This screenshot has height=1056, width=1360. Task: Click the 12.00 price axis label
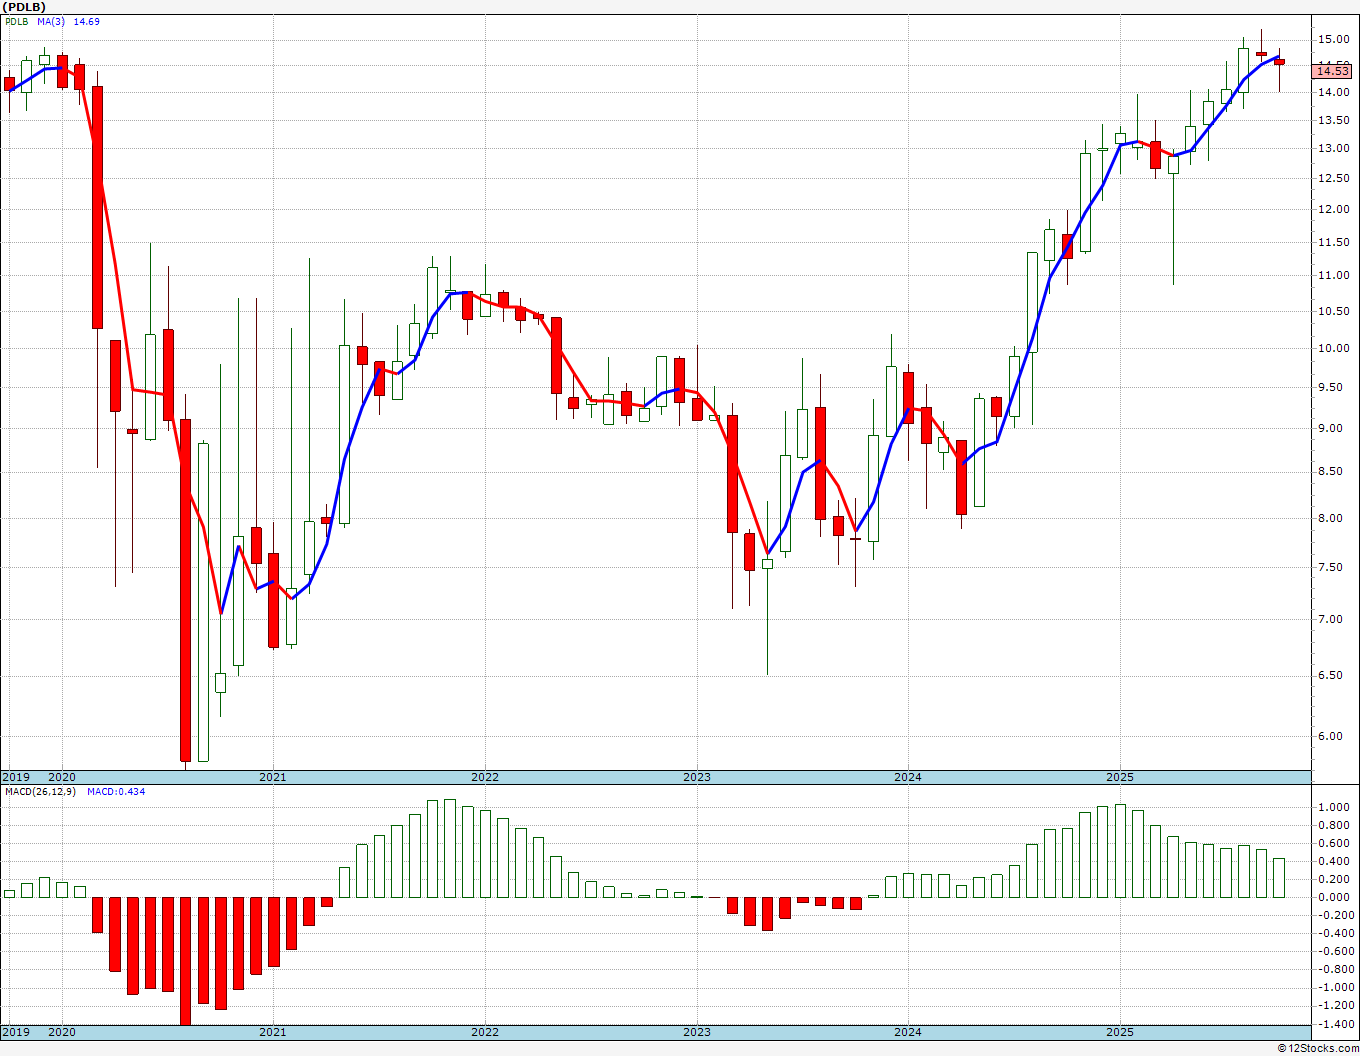click(x=1334, y=210)
